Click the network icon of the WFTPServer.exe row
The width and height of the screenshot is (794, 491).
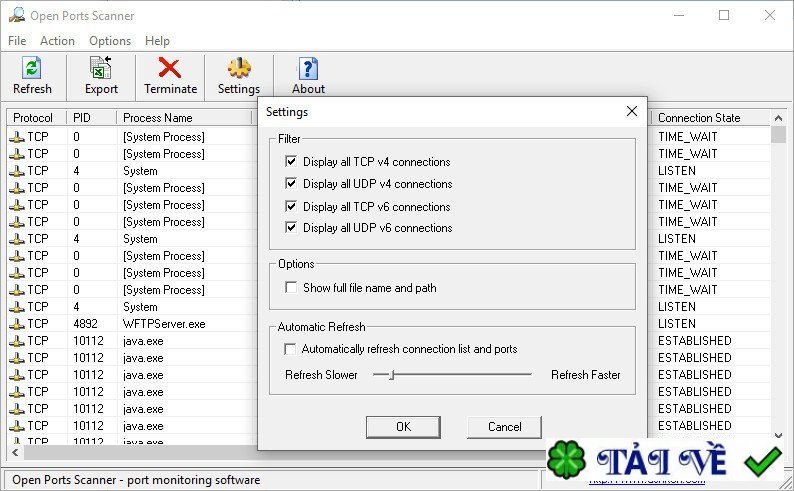17,324
